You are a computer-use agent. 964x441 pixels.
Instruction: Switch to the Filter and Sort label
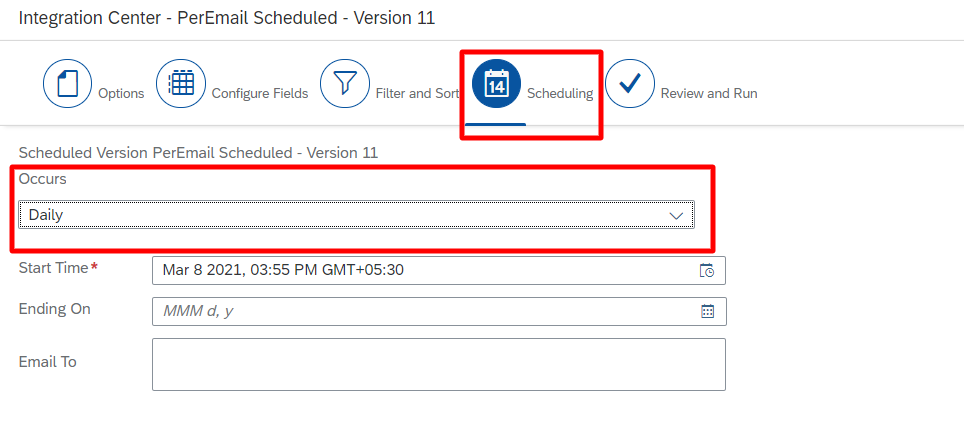click(417, 93)
